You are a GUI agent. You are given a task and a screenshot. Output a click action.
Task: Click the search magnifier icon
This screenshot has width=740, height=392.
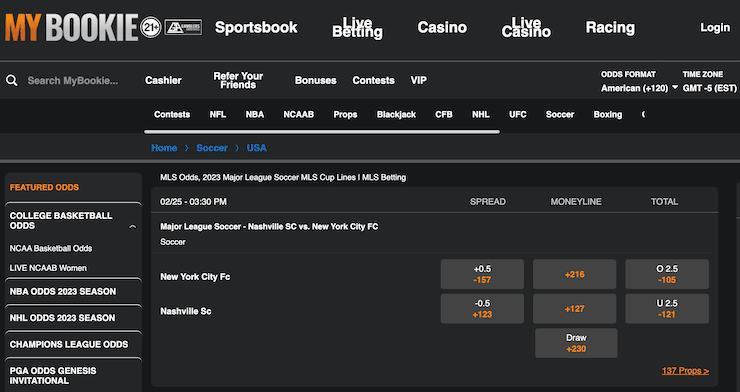pos(12,80)
